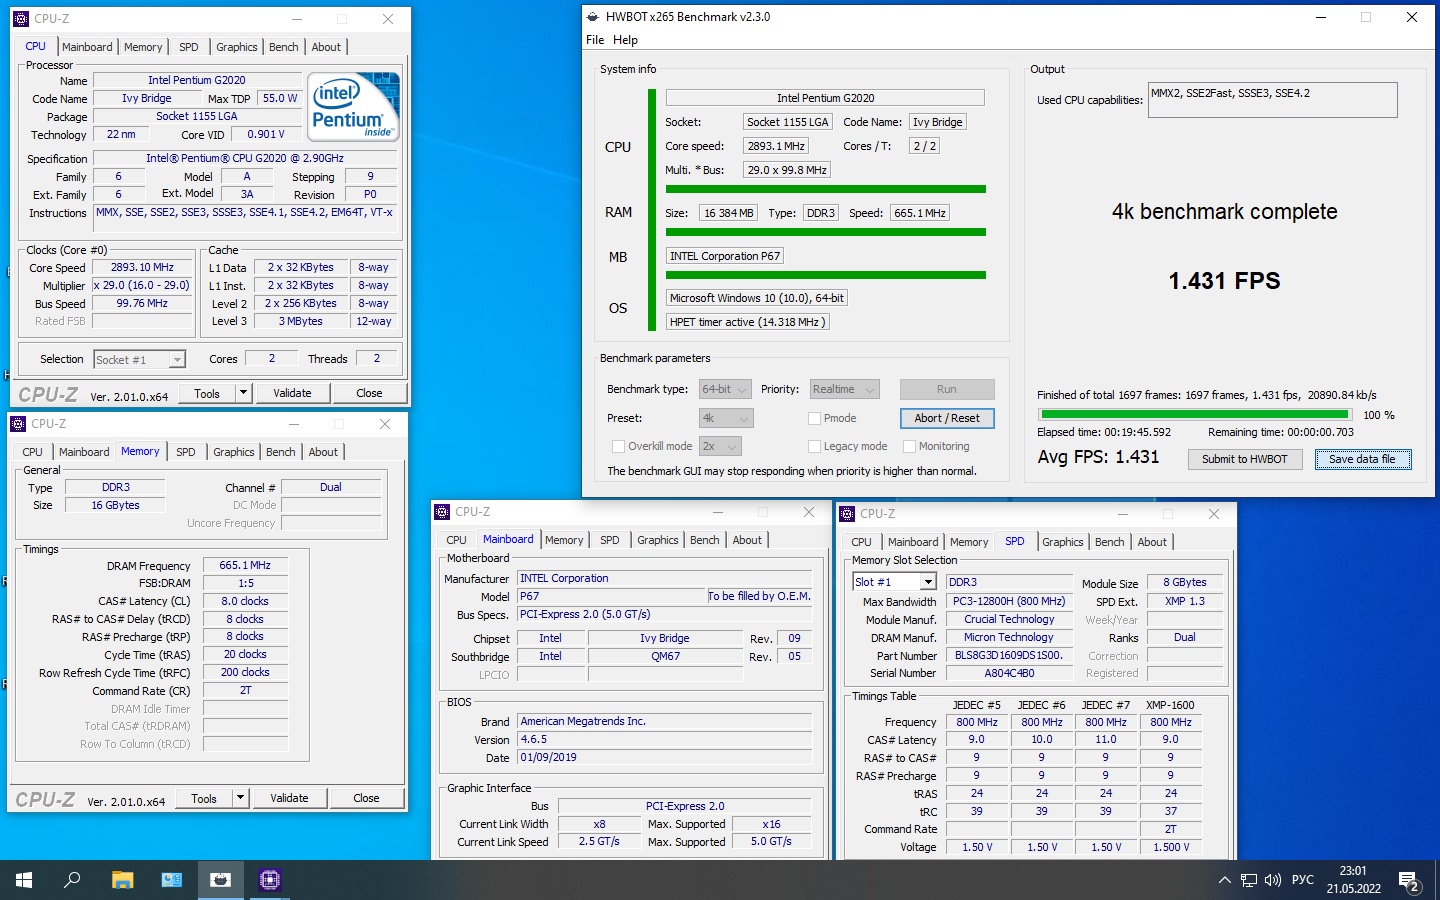Open the Help menu in HWBOT
This screenshot has height=900, width=1440.
tap(625, 40)
